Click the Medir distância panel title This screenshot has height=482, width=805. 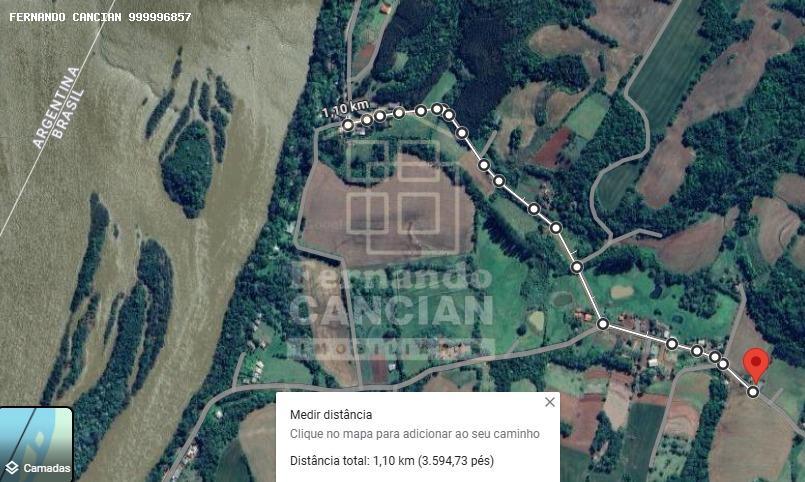point(331,415)
